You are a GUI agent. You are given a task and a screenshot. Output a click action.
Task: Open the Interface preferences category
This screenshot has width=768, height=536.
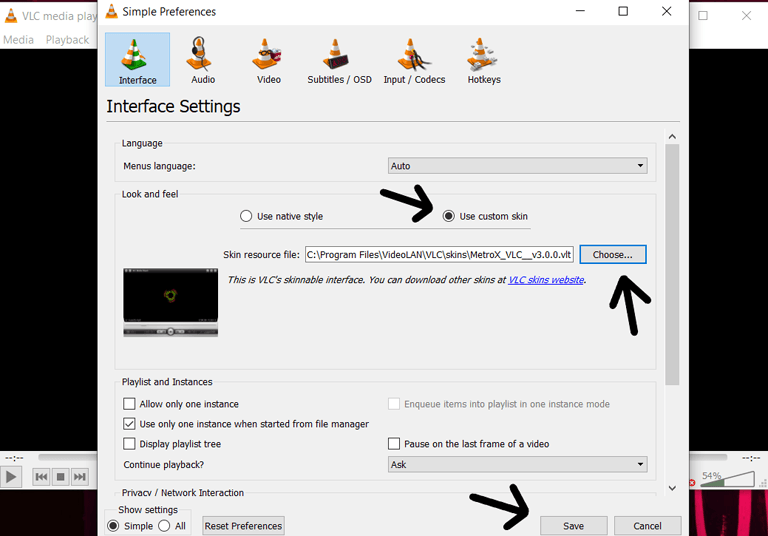point(138,60)
